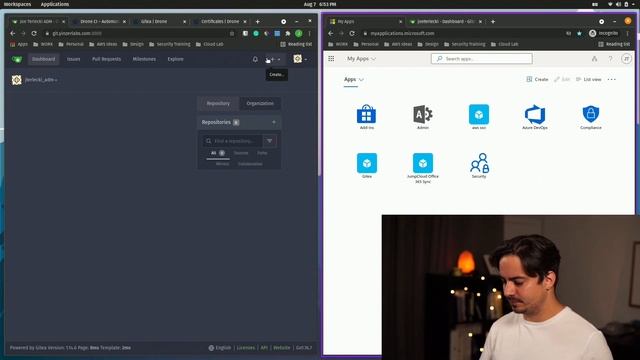
Task: Click the Gitea notifications bell icon
Action: 255,59
